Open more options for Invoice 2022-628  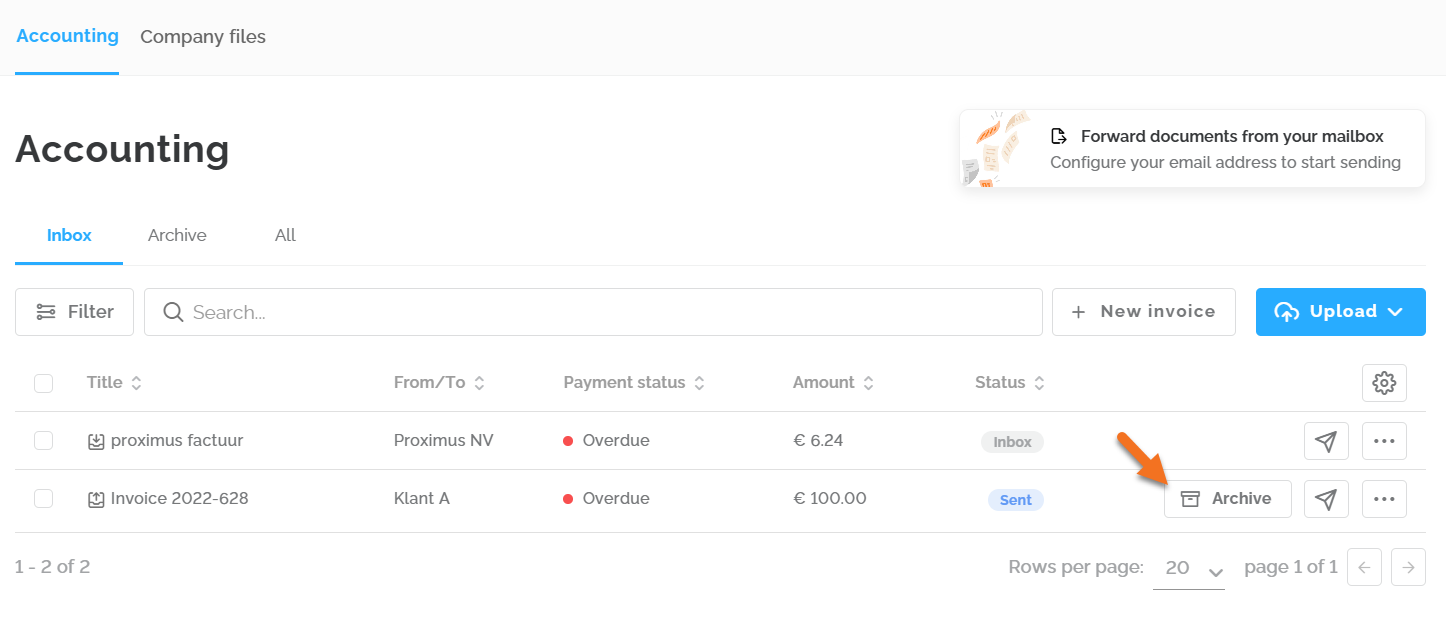(x=1384, y=499)
